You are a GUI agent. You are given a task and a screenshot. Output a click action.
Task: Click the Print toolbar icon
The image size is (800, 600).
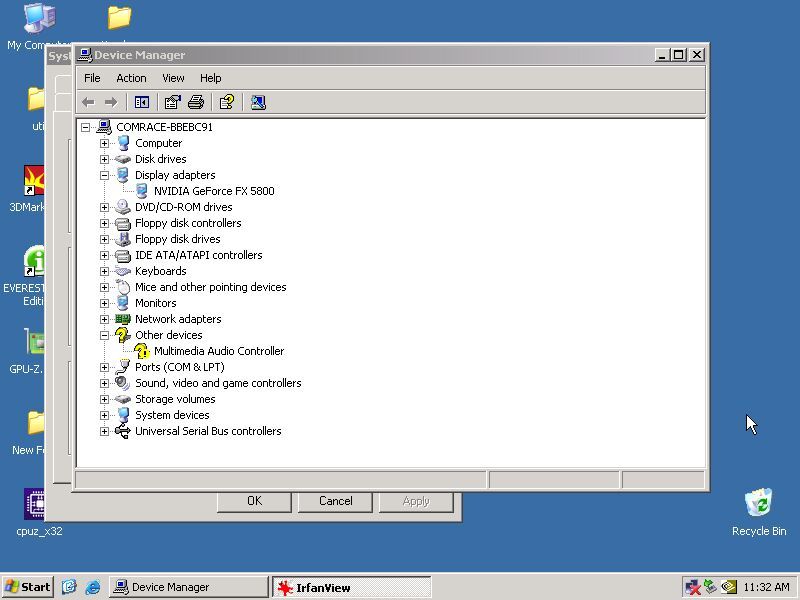196,103
